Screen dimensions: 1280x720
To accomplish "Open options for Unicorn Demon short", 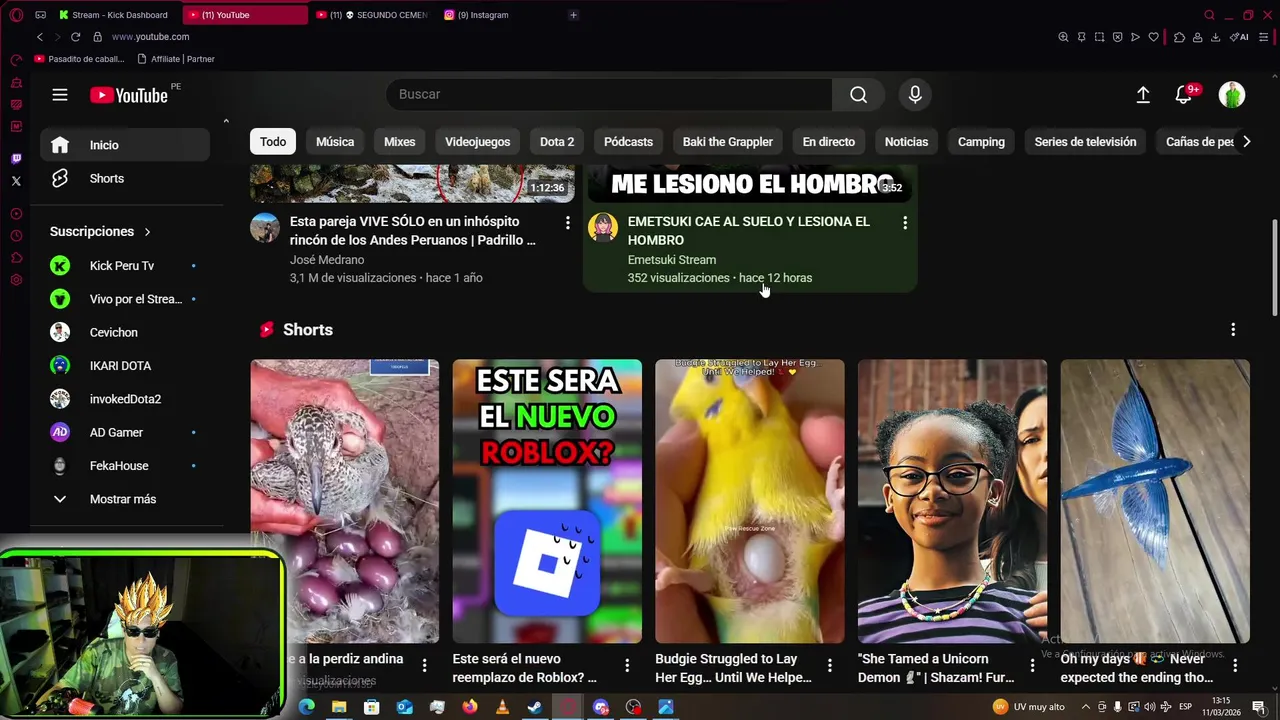I will (x=1032, y=665).
